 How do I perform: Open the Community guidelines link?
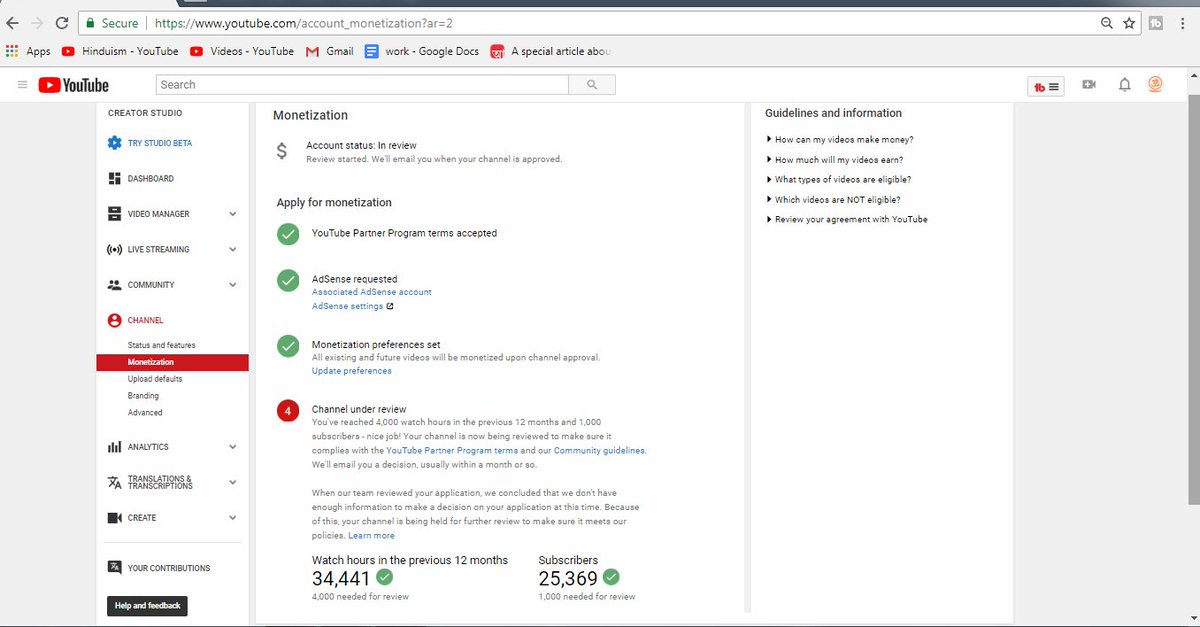click(599, 451)
